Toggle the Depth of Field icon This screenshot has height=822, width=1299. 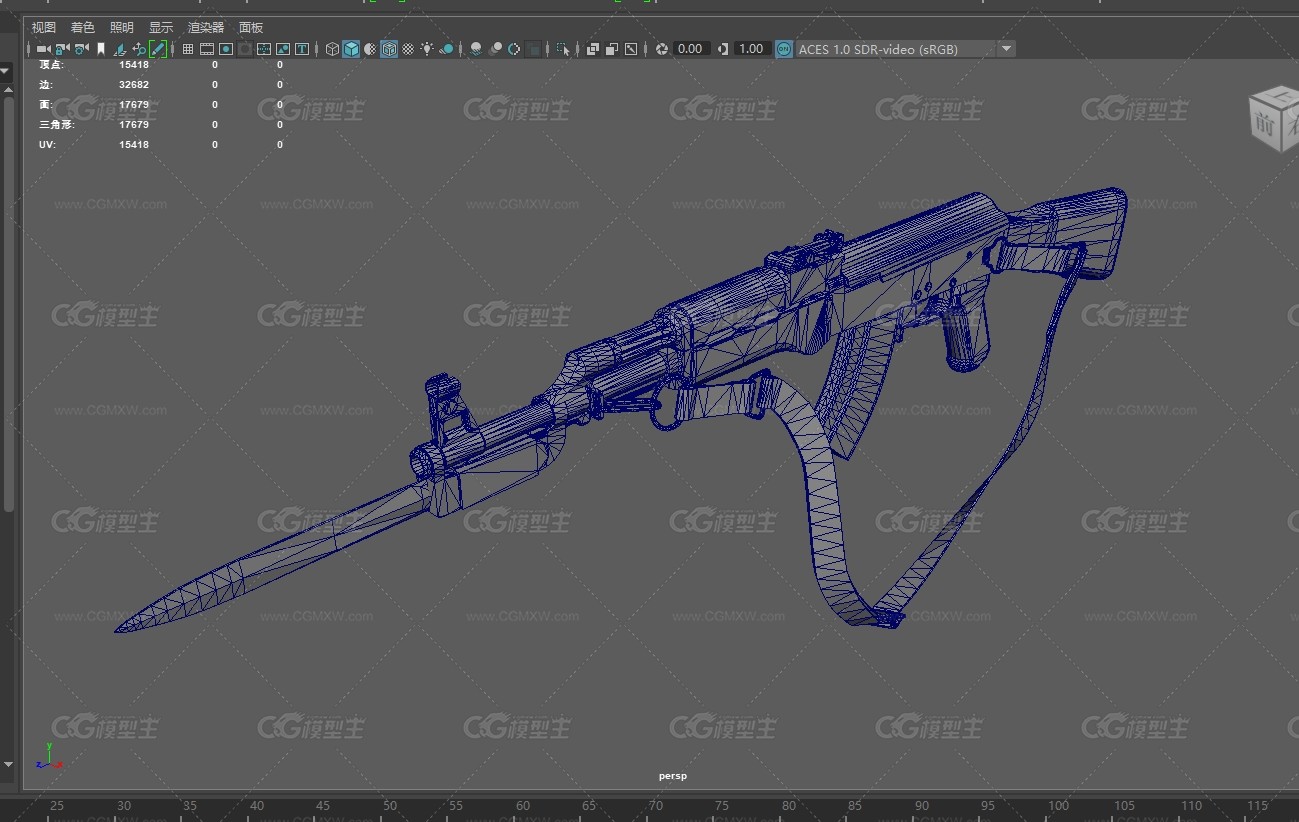coord(533,48)
